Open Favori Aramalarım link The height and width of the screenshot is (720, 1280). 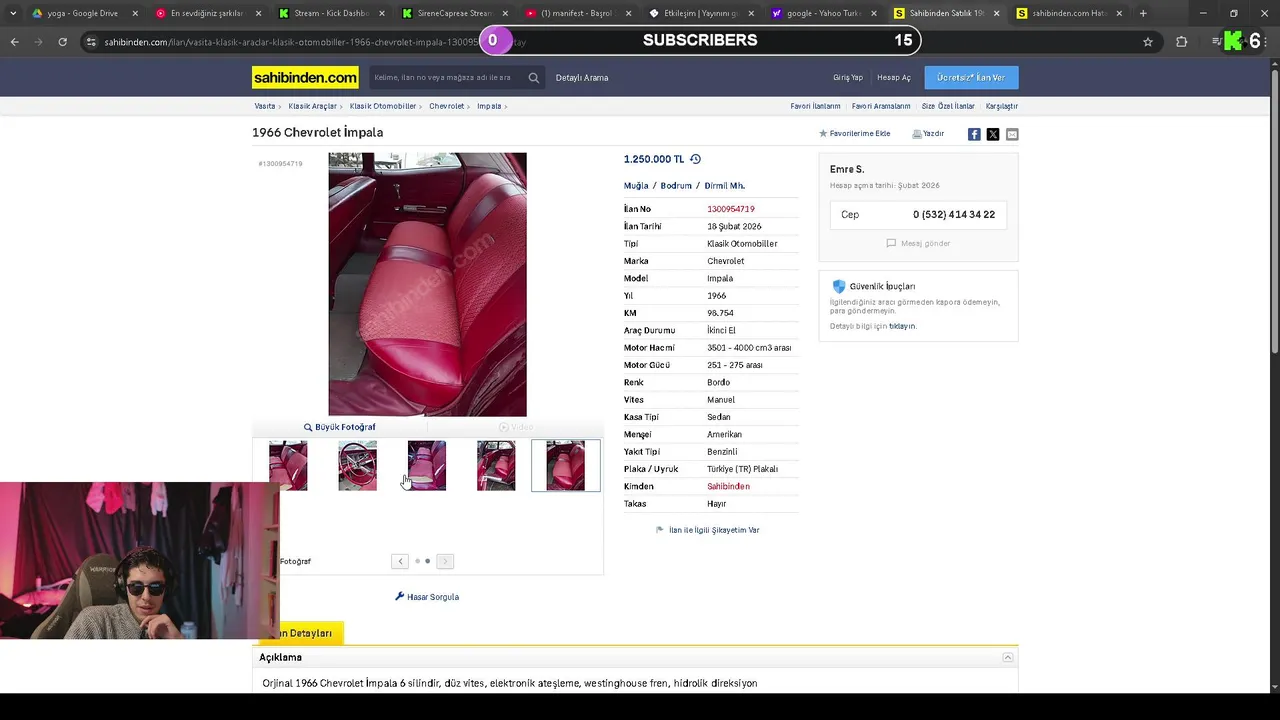(881, 106)
